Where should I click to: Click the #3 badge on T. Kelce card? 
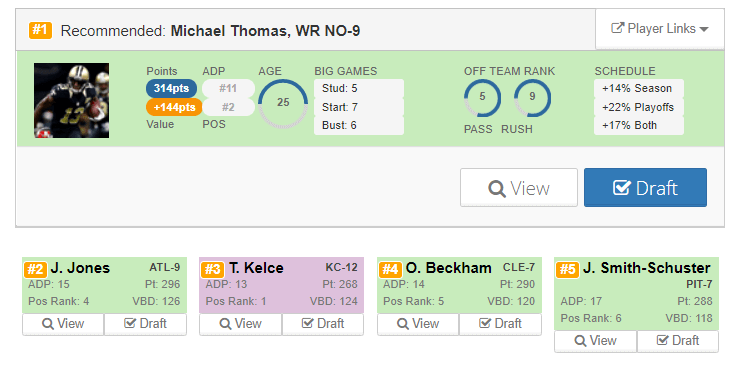click(212, 269)
